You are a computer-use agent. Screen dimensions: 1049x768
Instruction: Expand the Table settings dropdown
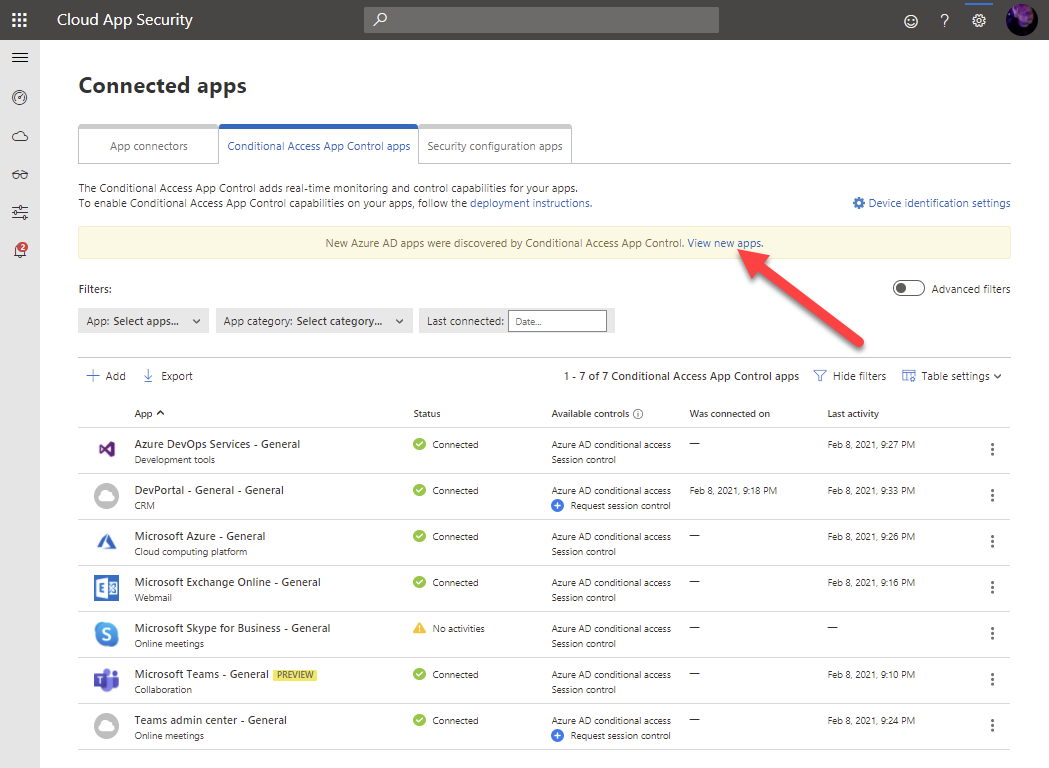point(951,375)
